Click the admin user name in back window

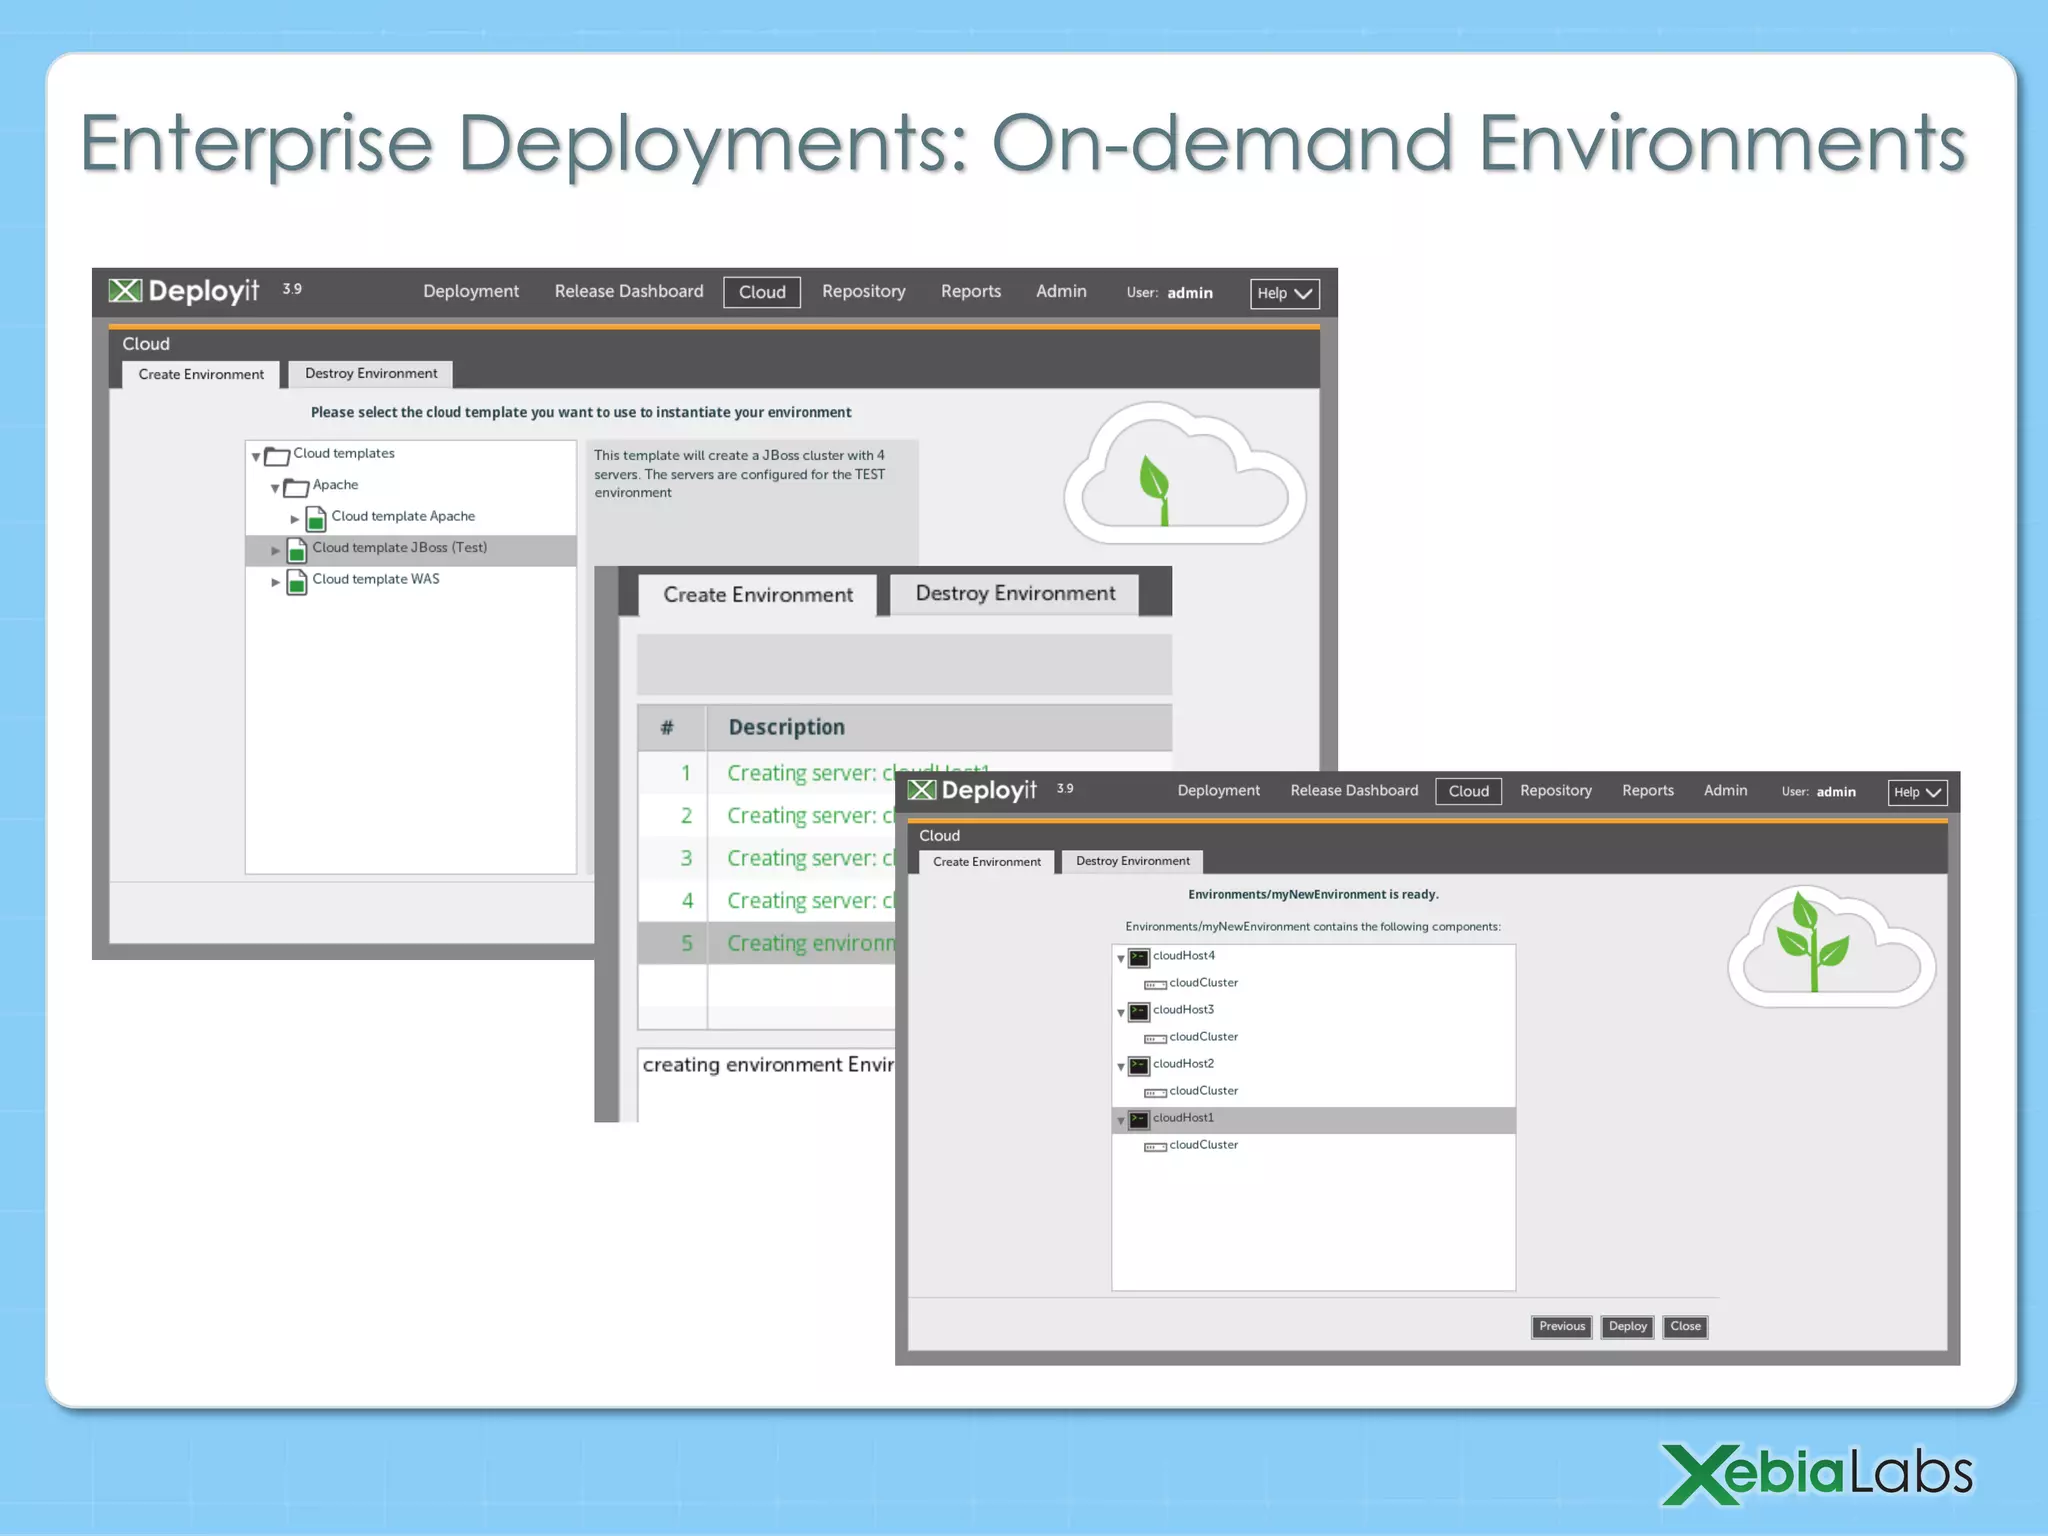click(1190, 293)
